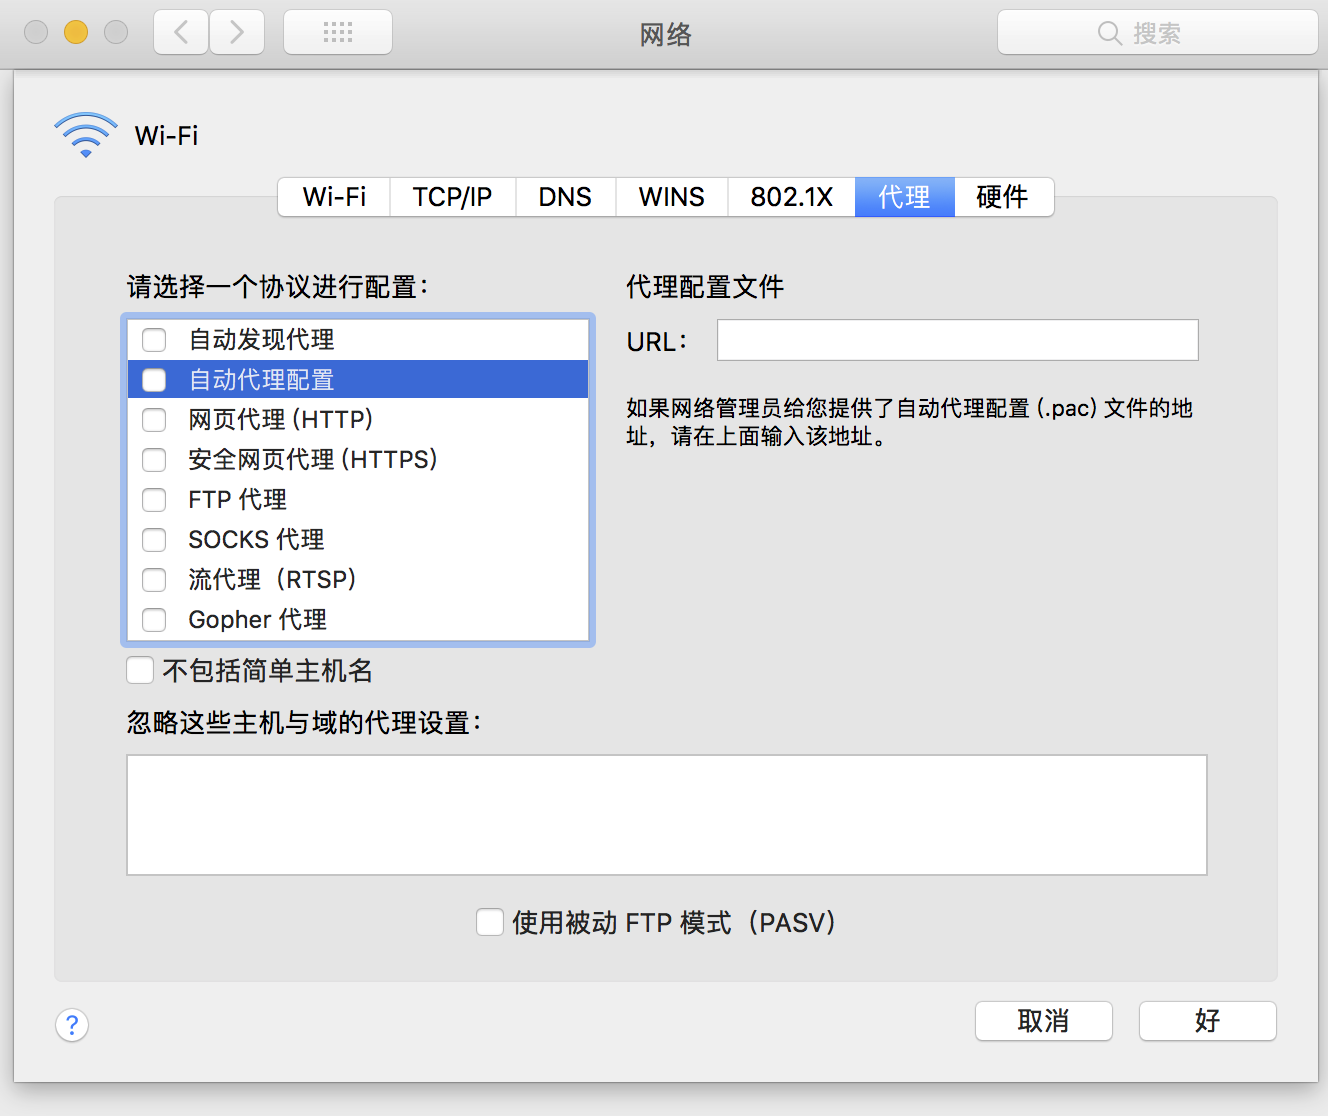Click the Wi-Fi signal icon

point(86,135)
